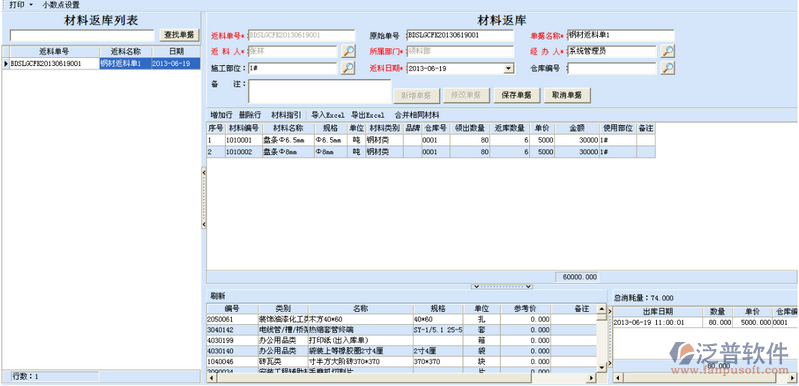Screen dimensions: 799x386
Task: Click magnifier icon next to 退料人 field
Action: point(348,51)
